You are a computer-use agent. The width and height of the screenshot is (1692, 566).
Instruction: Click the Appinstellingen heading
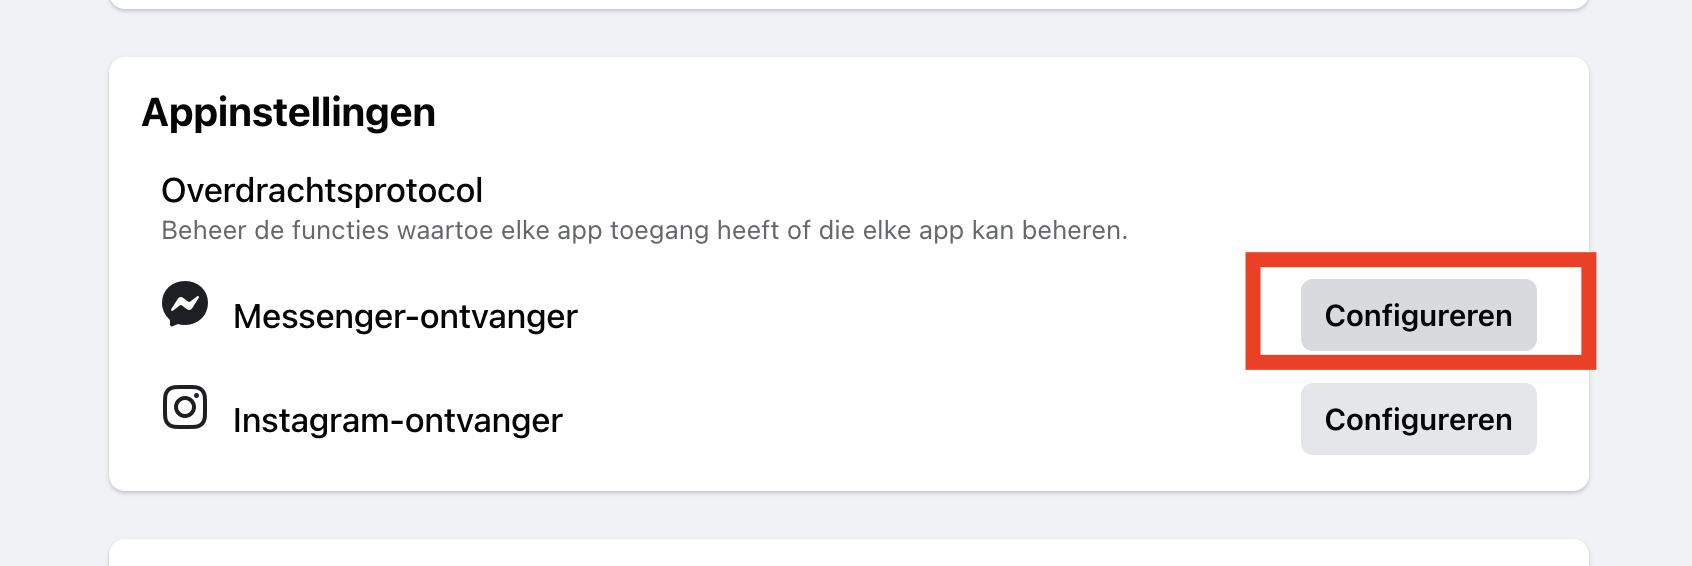(289, 112)
